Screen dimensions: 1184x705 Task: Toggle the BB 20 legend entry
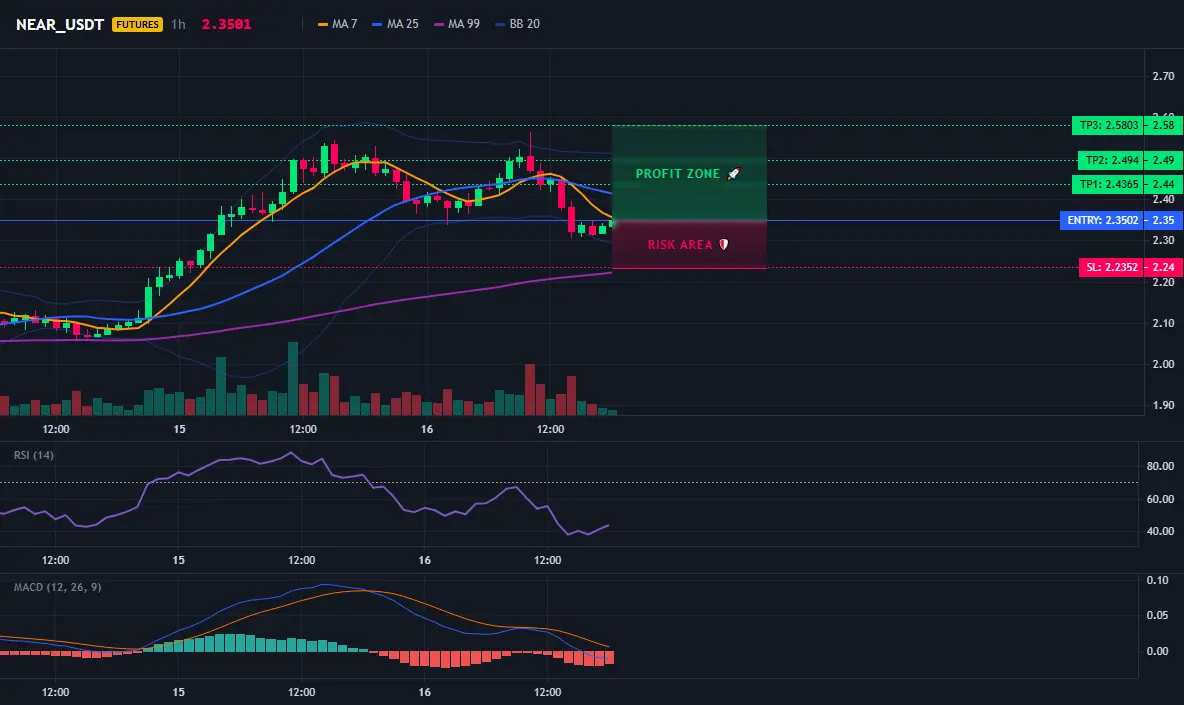pos(518,24)
